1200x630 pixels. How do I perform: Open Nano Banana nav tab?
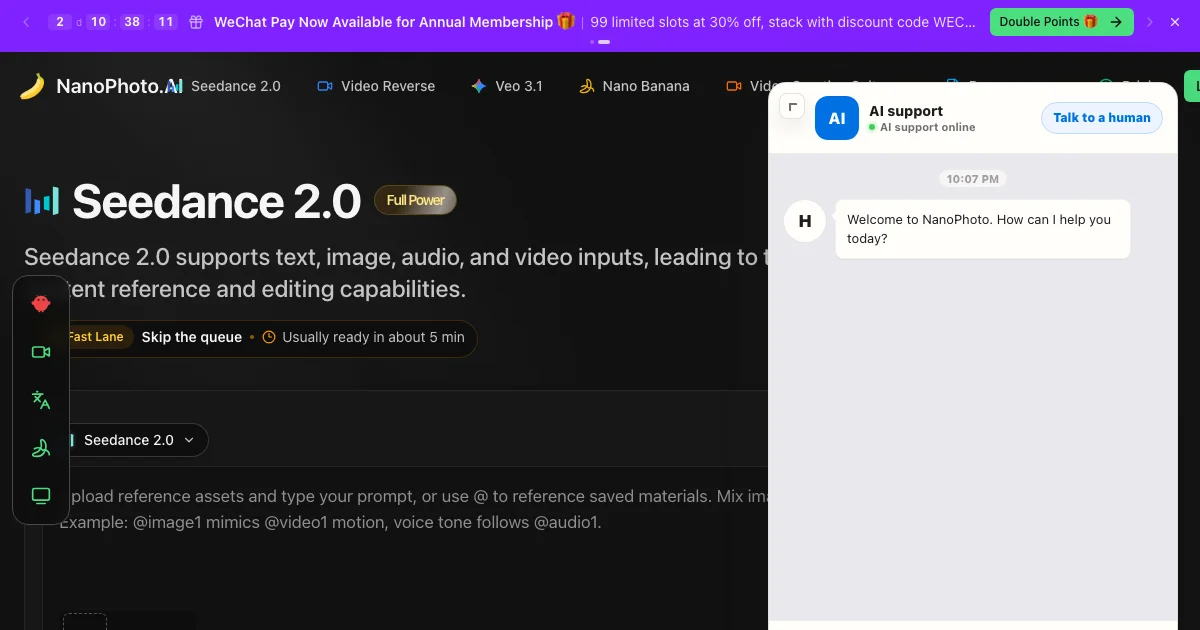634,86
